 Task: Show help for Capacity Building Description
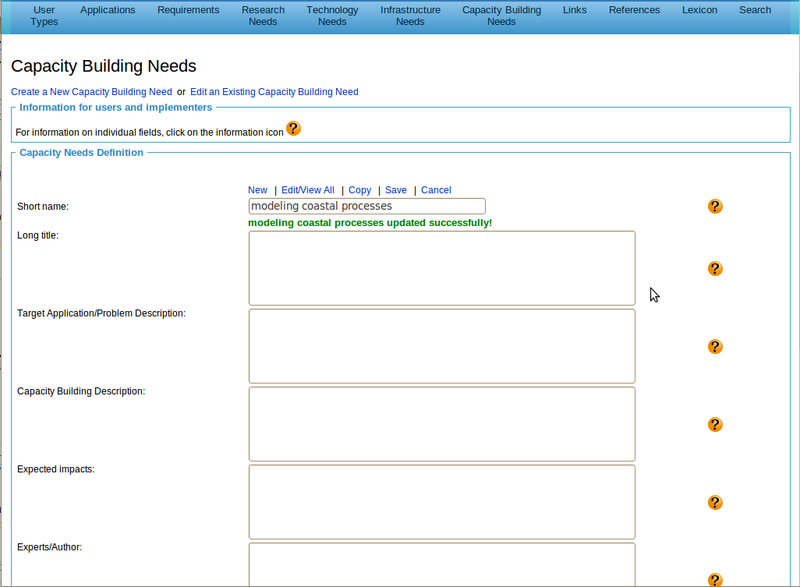tap(715, 424)
